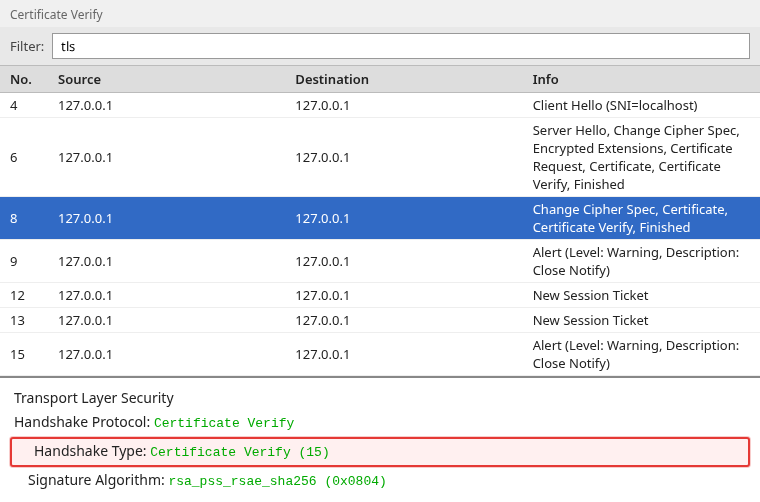Click destination 127.0.0.1 in packet 6 row
This screenshot has height=502, width=760.
pyautogui.click(x=322, y=157)
